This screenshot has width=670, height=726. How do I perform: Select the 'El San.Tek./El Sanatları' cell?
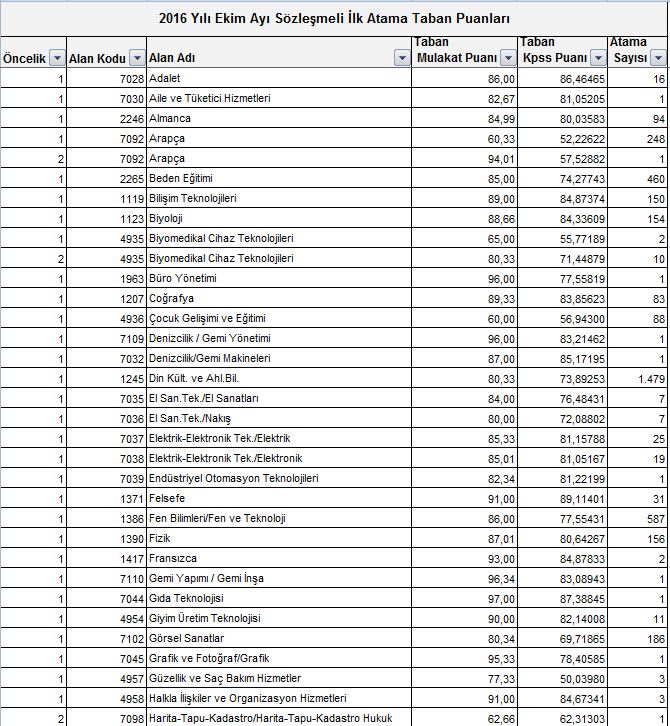pyautogui.click(x=279, y=398)
